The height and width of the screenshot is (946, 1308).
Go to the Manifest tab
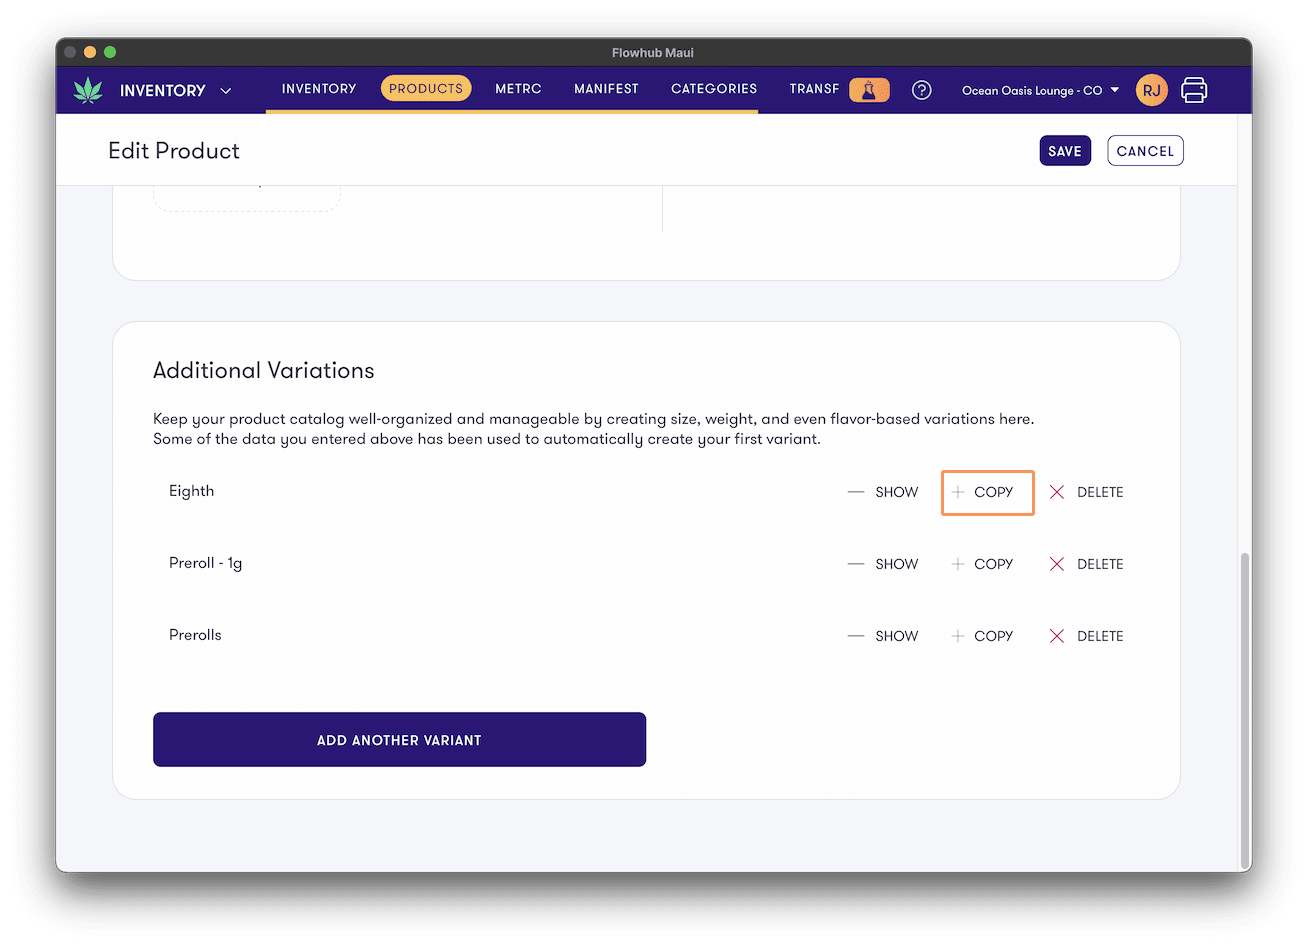(606, 89)
